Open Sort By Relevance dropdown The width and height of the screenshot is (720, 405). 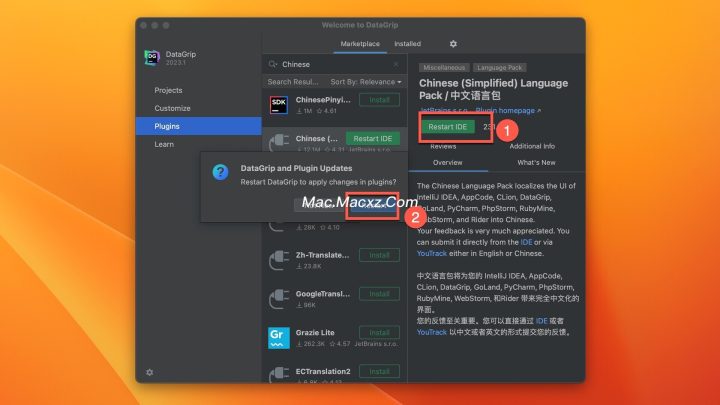366,82
